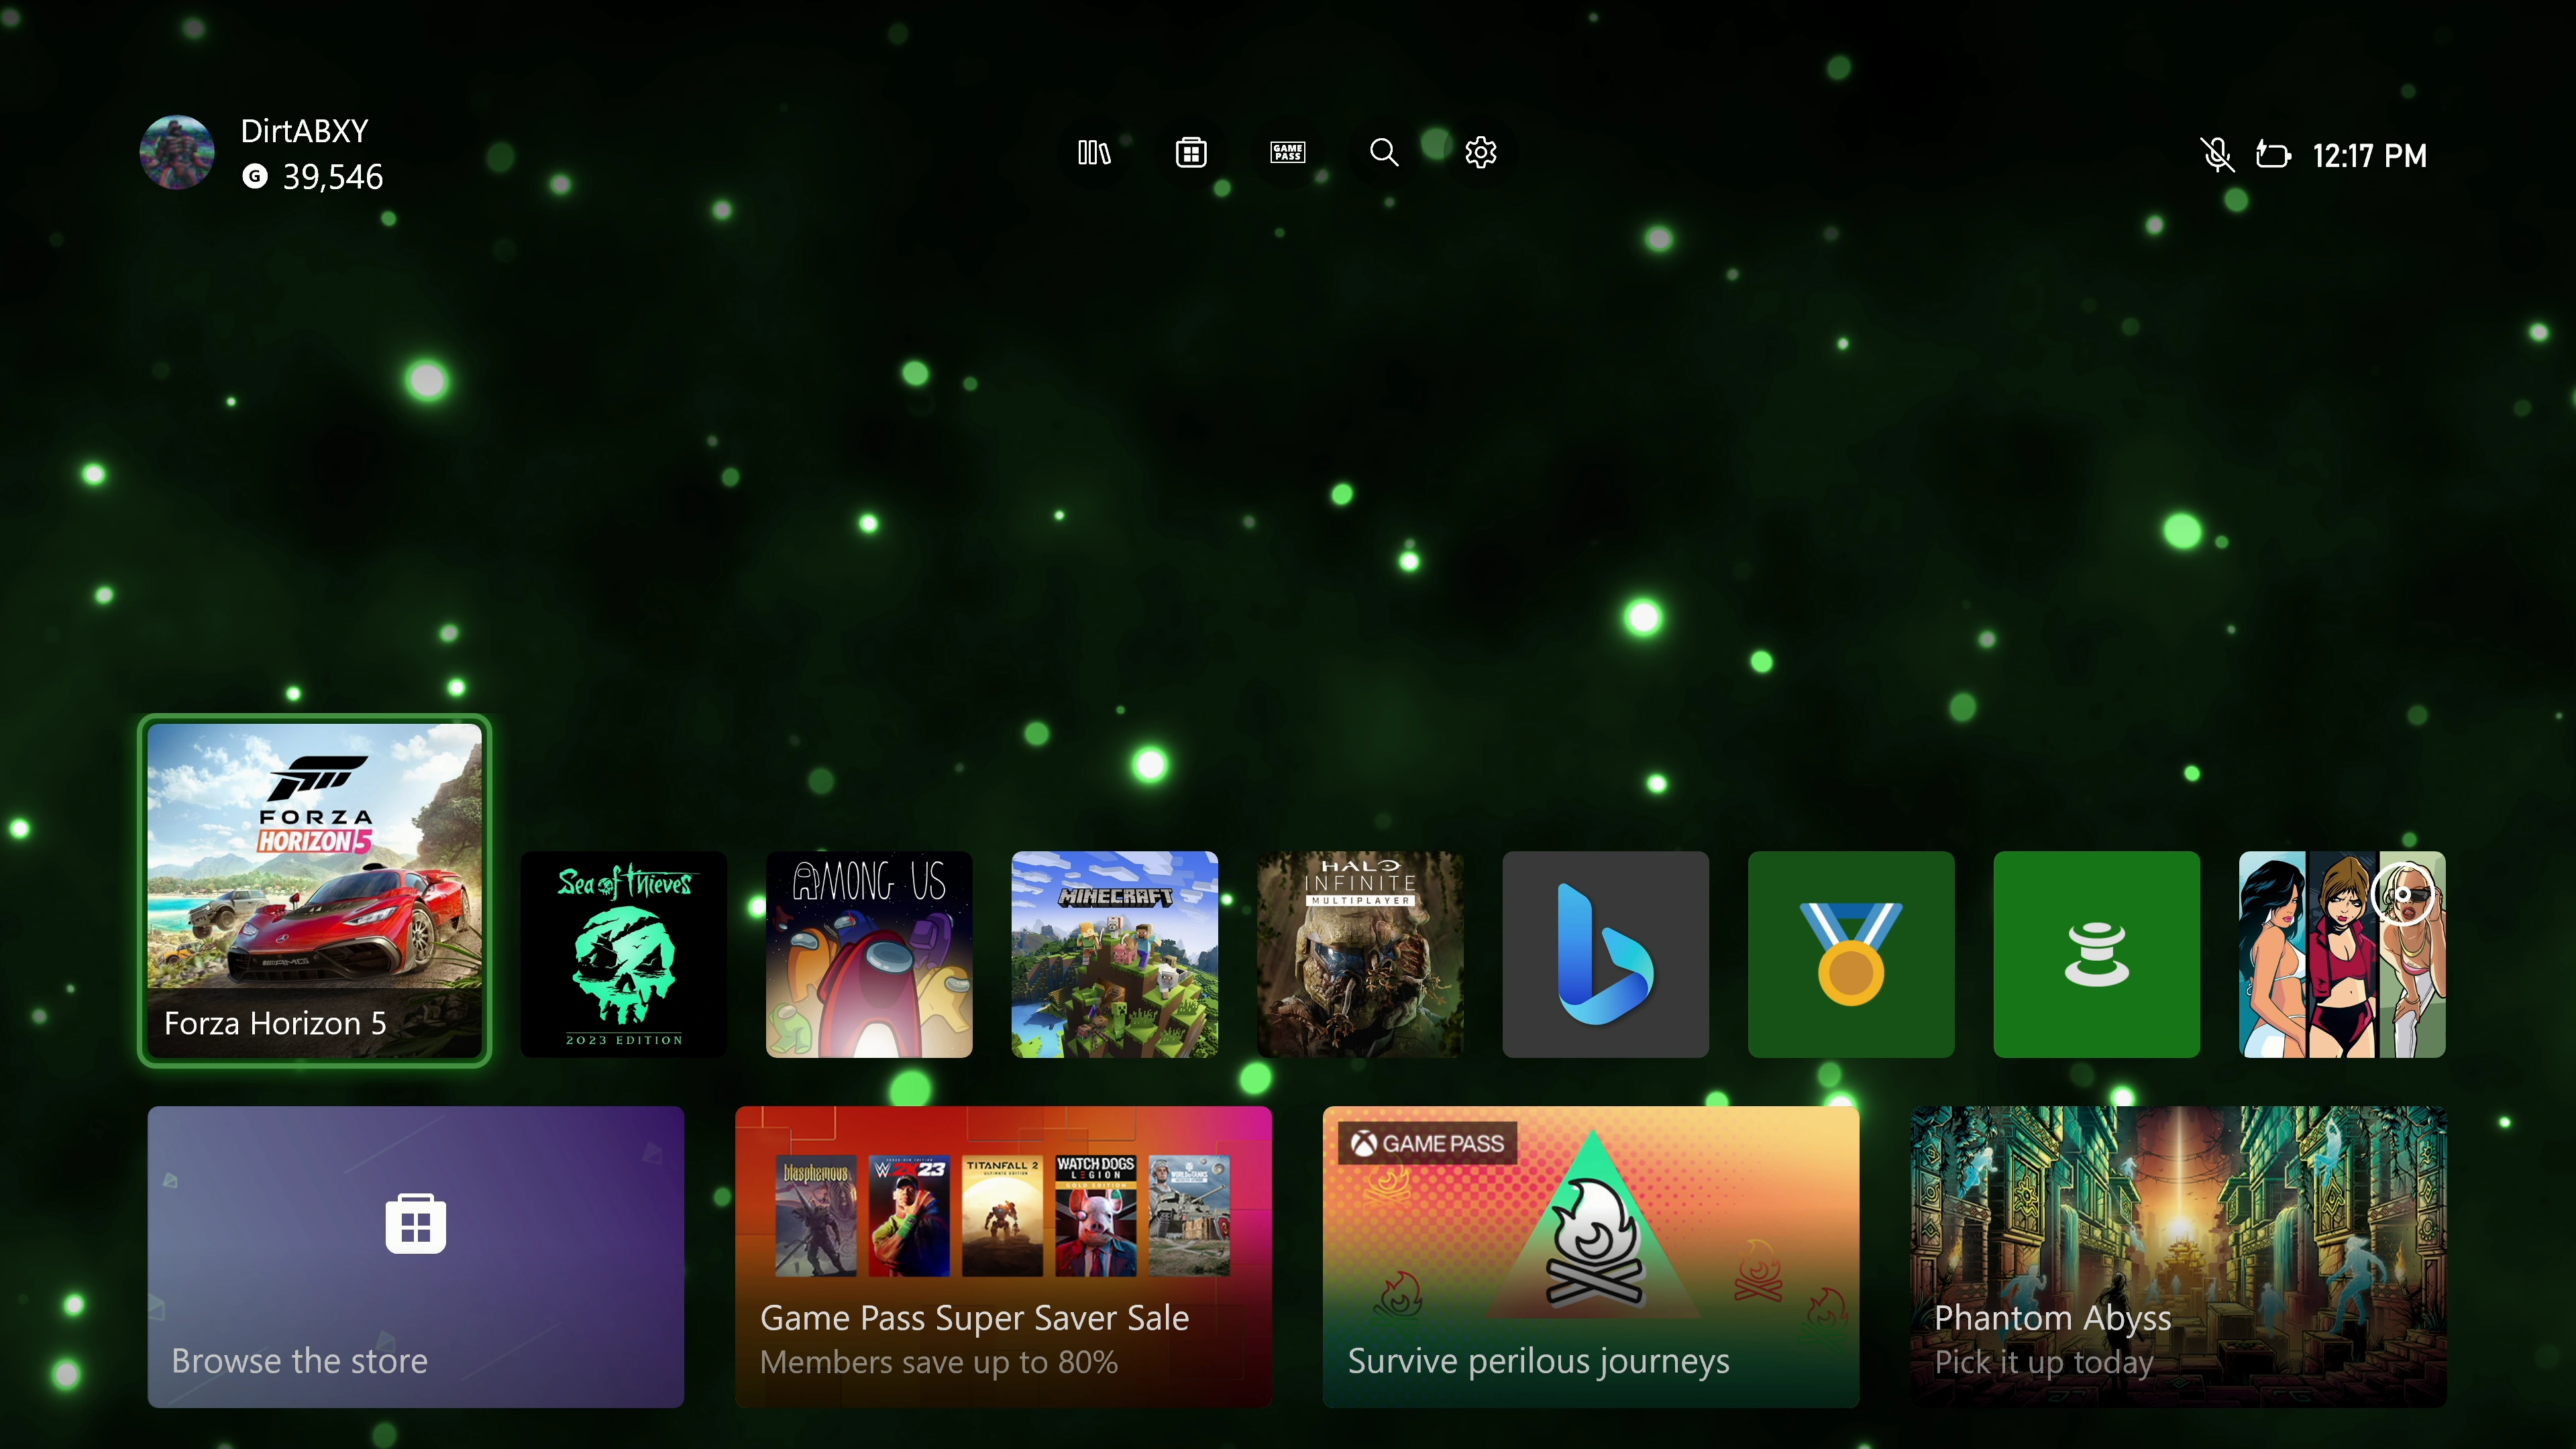Viewport: 2576px width, 1449px height.
Task: Click the search magnifier icon
Action: click(1384, 153)
